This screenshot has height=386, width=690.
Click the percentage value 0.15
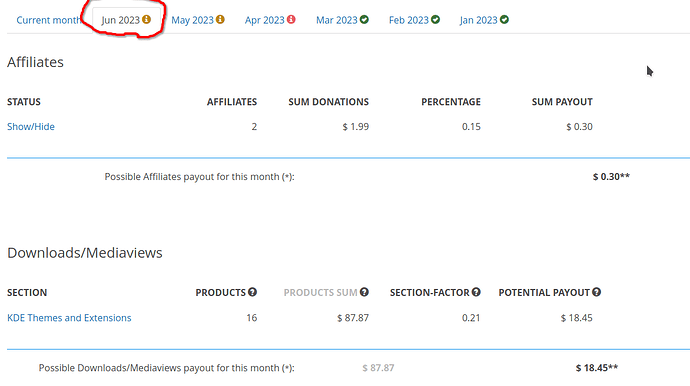pos(471,127)
